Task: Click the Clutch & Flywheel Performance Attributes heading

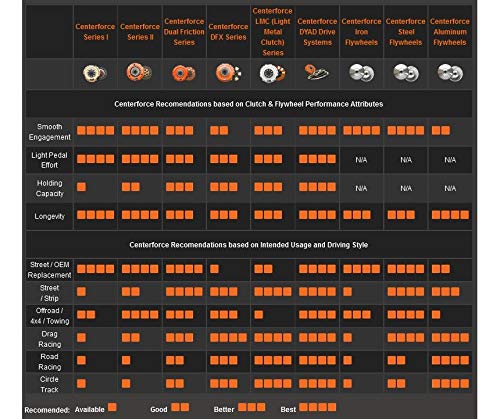Action: [249, 104]
